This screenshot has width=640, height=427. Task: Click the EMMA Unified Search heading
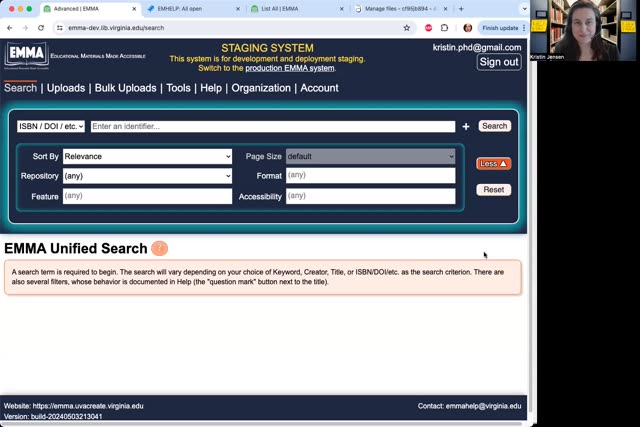tap(76, 248)
